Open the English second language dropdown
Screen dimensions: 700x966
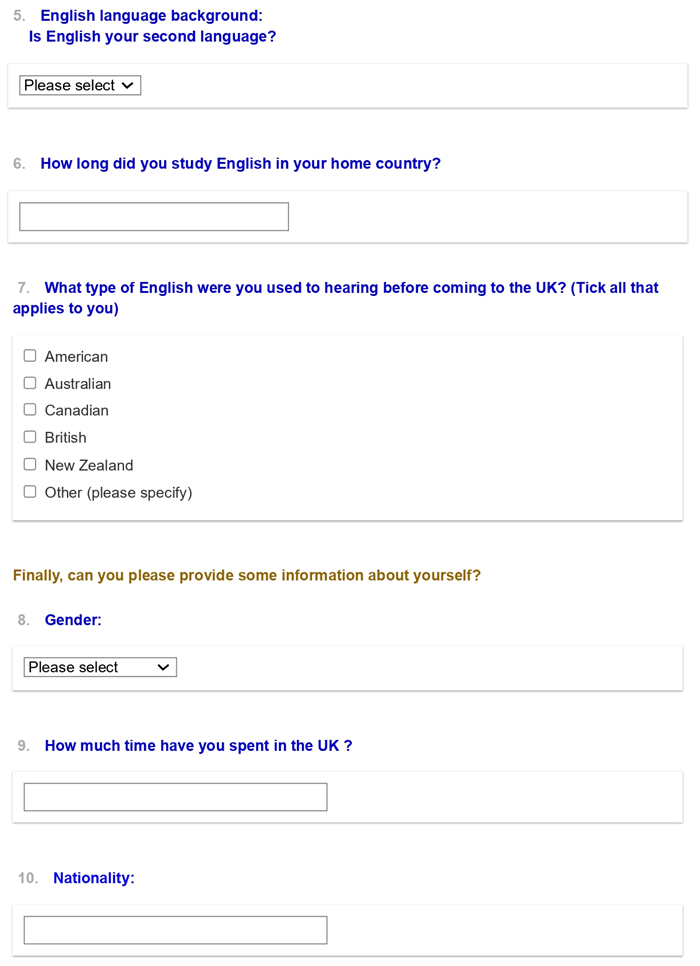coord(80,86)
